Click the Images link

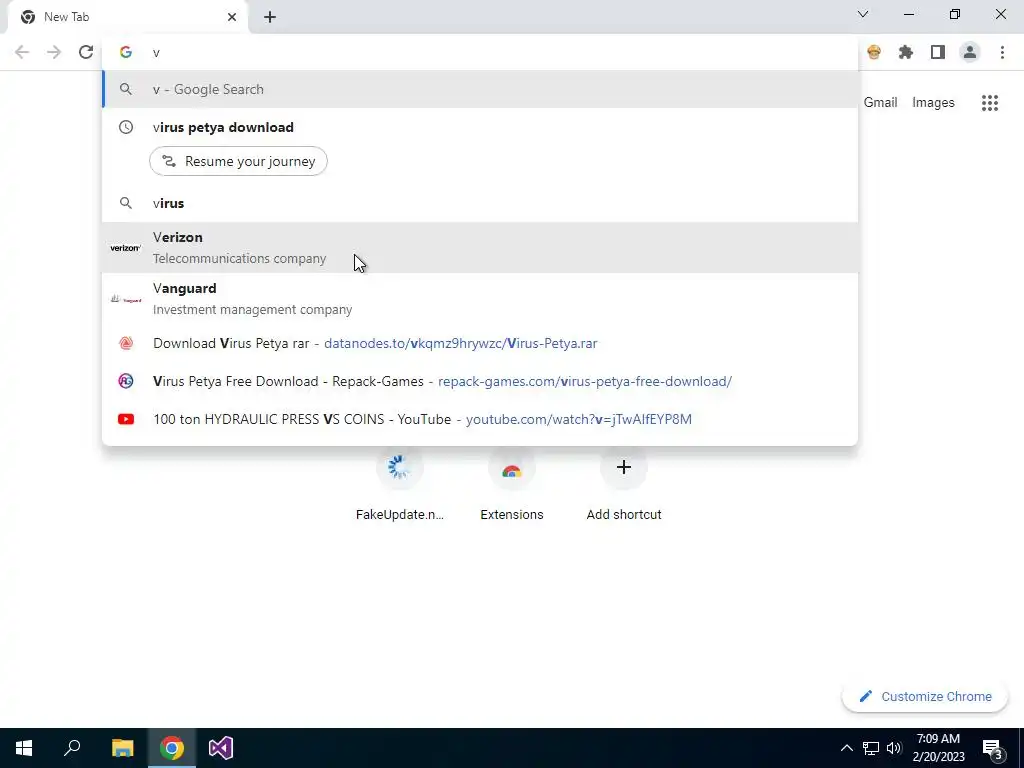(x=933, y=103)
